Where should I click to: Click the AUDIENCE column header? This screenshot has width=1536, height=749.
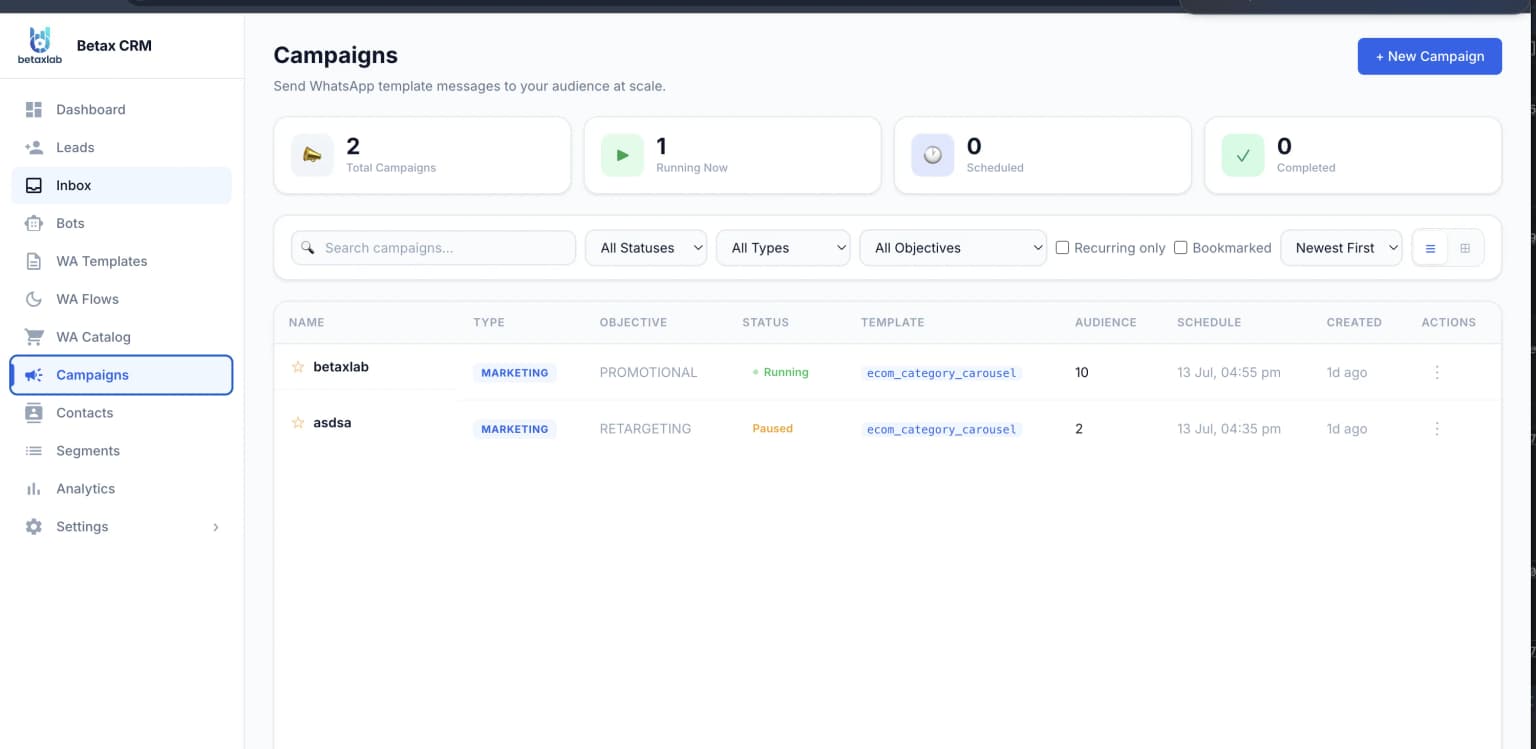1105,322
